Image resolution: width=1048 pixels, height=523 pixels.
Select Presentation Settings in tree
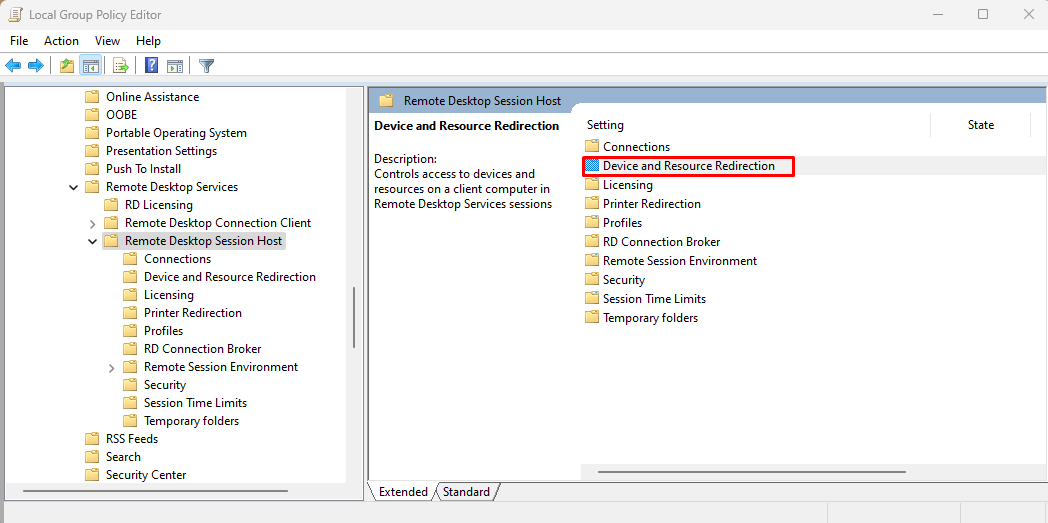pyautogui.click(x=161, y=151)
